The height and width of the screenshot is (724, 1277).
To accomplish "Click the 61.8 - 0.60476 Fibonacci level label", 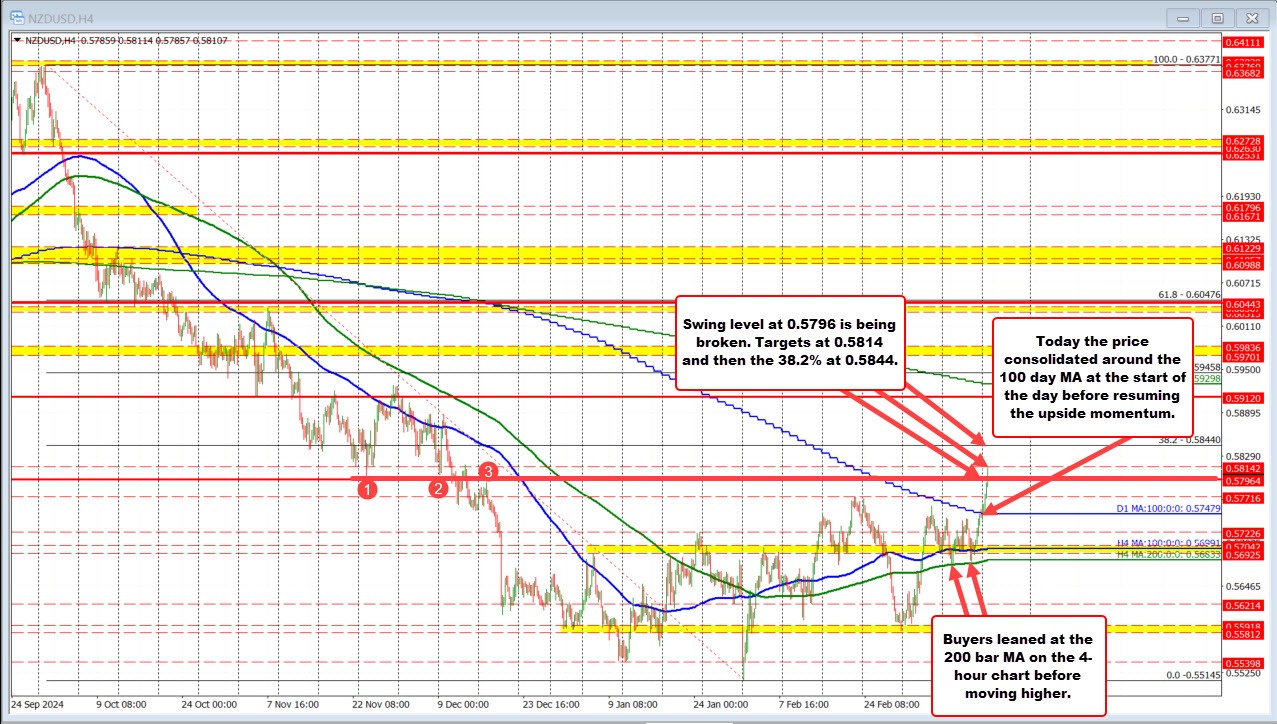I will pyautogui.click(x=1185, y=294).
